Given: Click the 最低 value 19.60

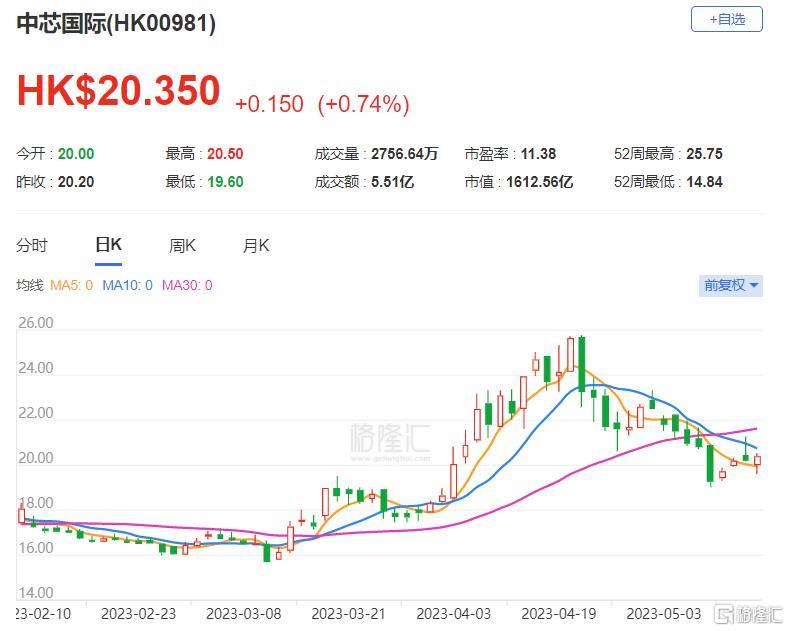Looking at the screenshot, I should [x=225, y=182].
